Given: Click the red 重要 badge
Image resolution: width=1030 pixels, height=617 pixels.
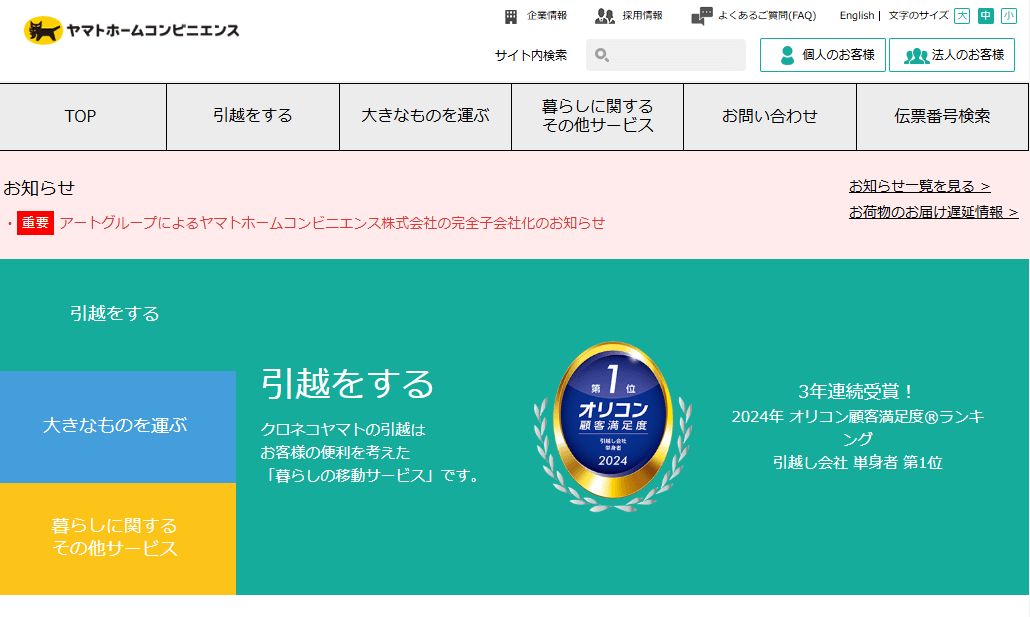Looking at the screenshot, I should [x=35, y=223].
